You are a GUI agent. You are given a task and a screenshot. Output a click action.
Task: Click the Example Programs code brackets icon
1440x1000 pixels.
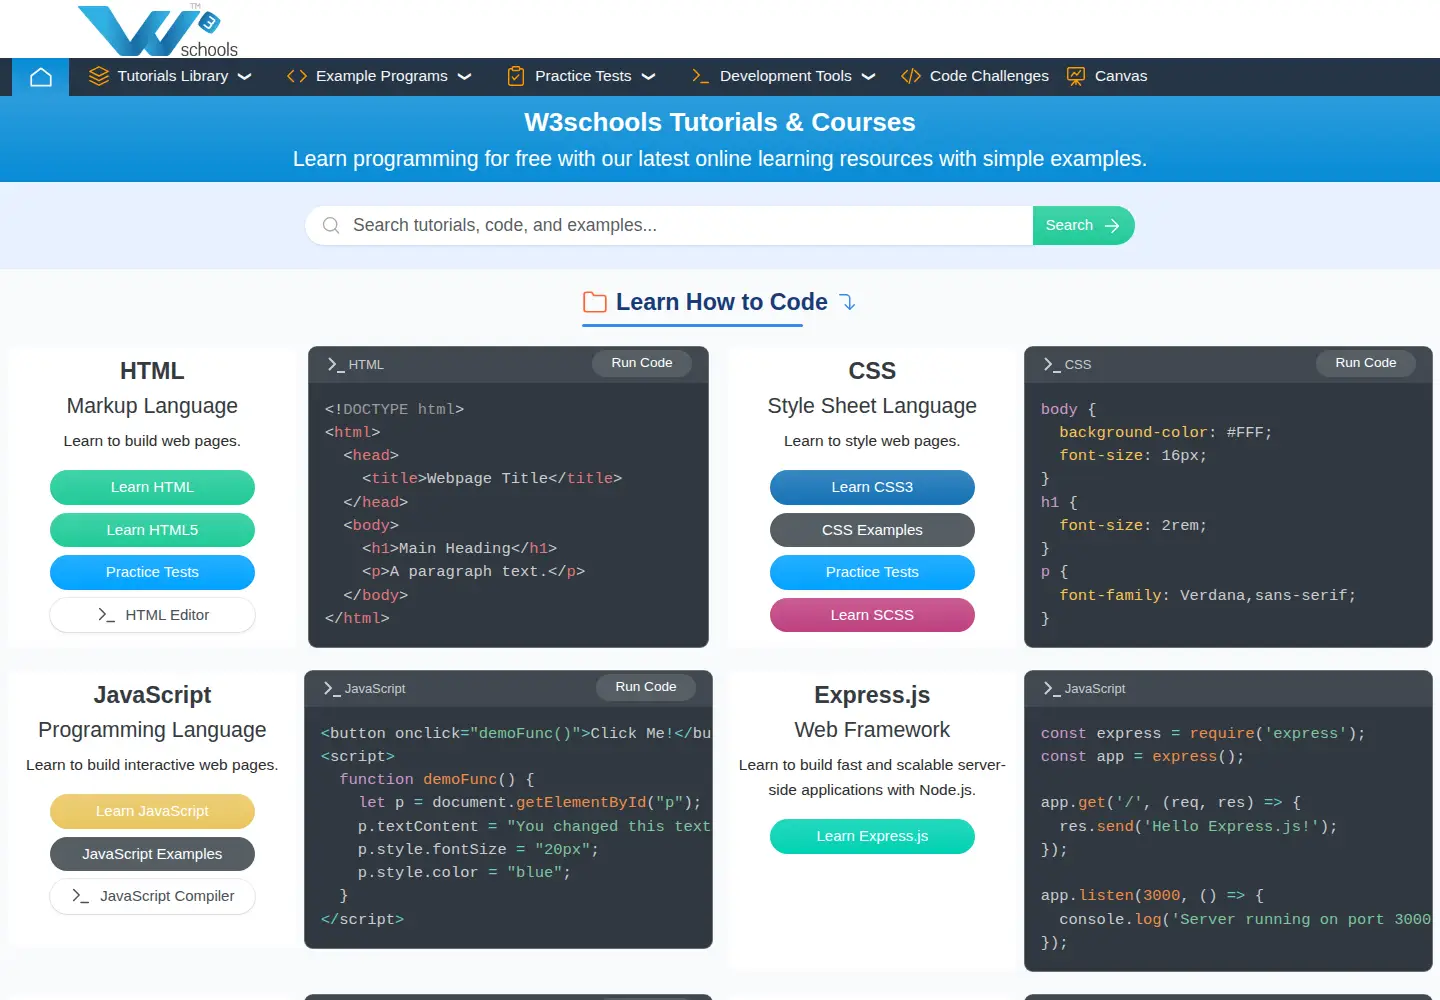(297, 76)
